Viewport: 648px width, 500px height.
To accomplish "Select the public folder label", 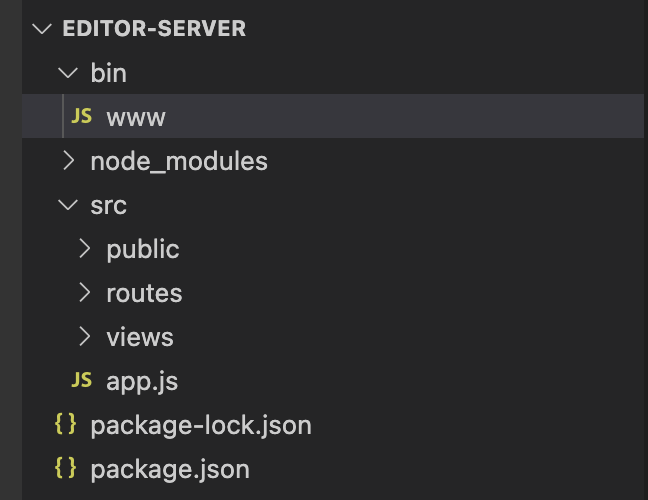I will 143,249.
